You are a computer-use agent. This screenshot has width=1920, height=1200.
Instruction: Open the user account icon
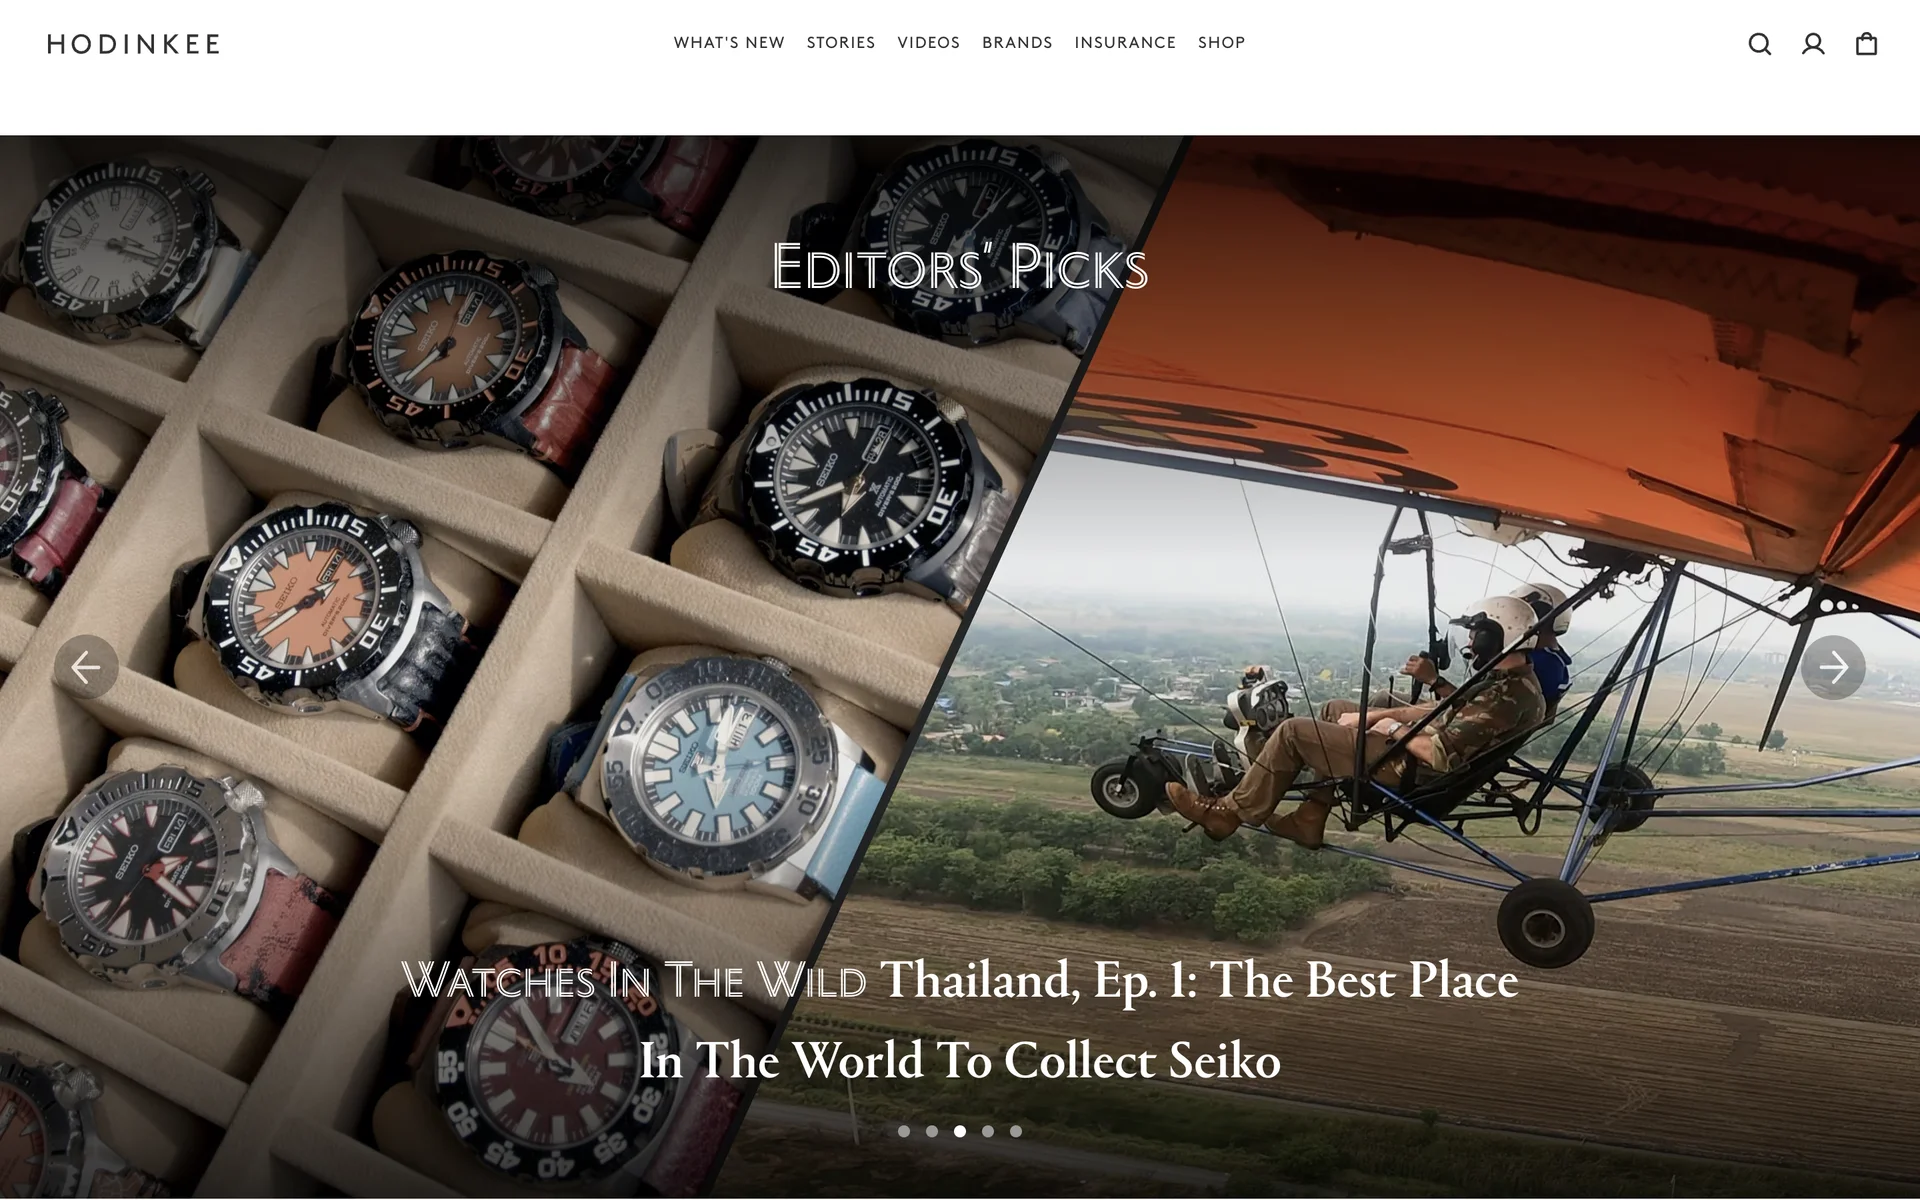pos(1813,44)
